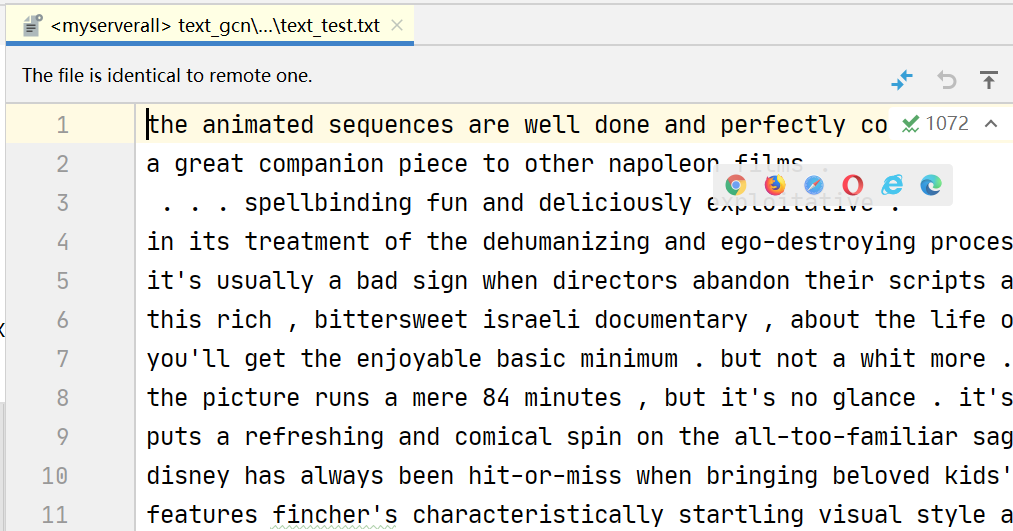Click the compare with remote file icon

[902, 80]
